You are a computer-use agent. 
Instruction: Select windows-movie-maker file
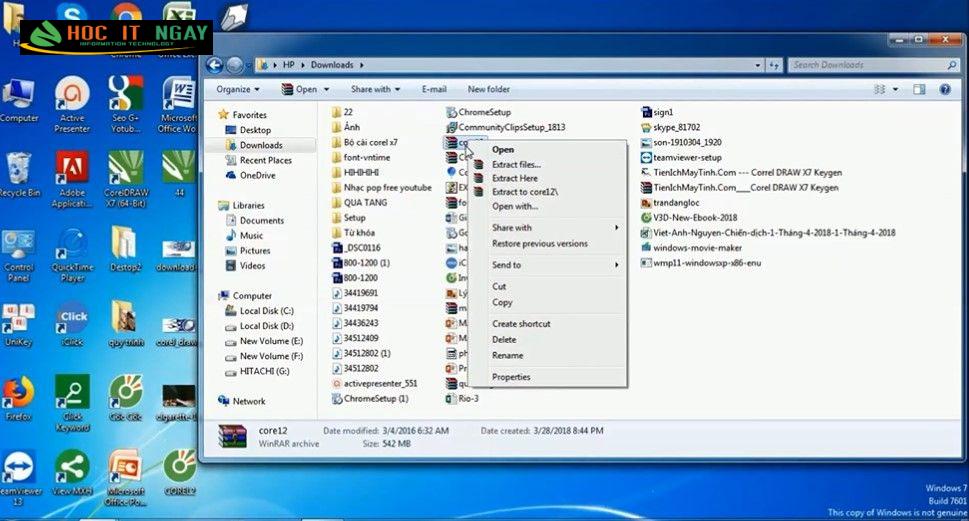tap(697, 248)
